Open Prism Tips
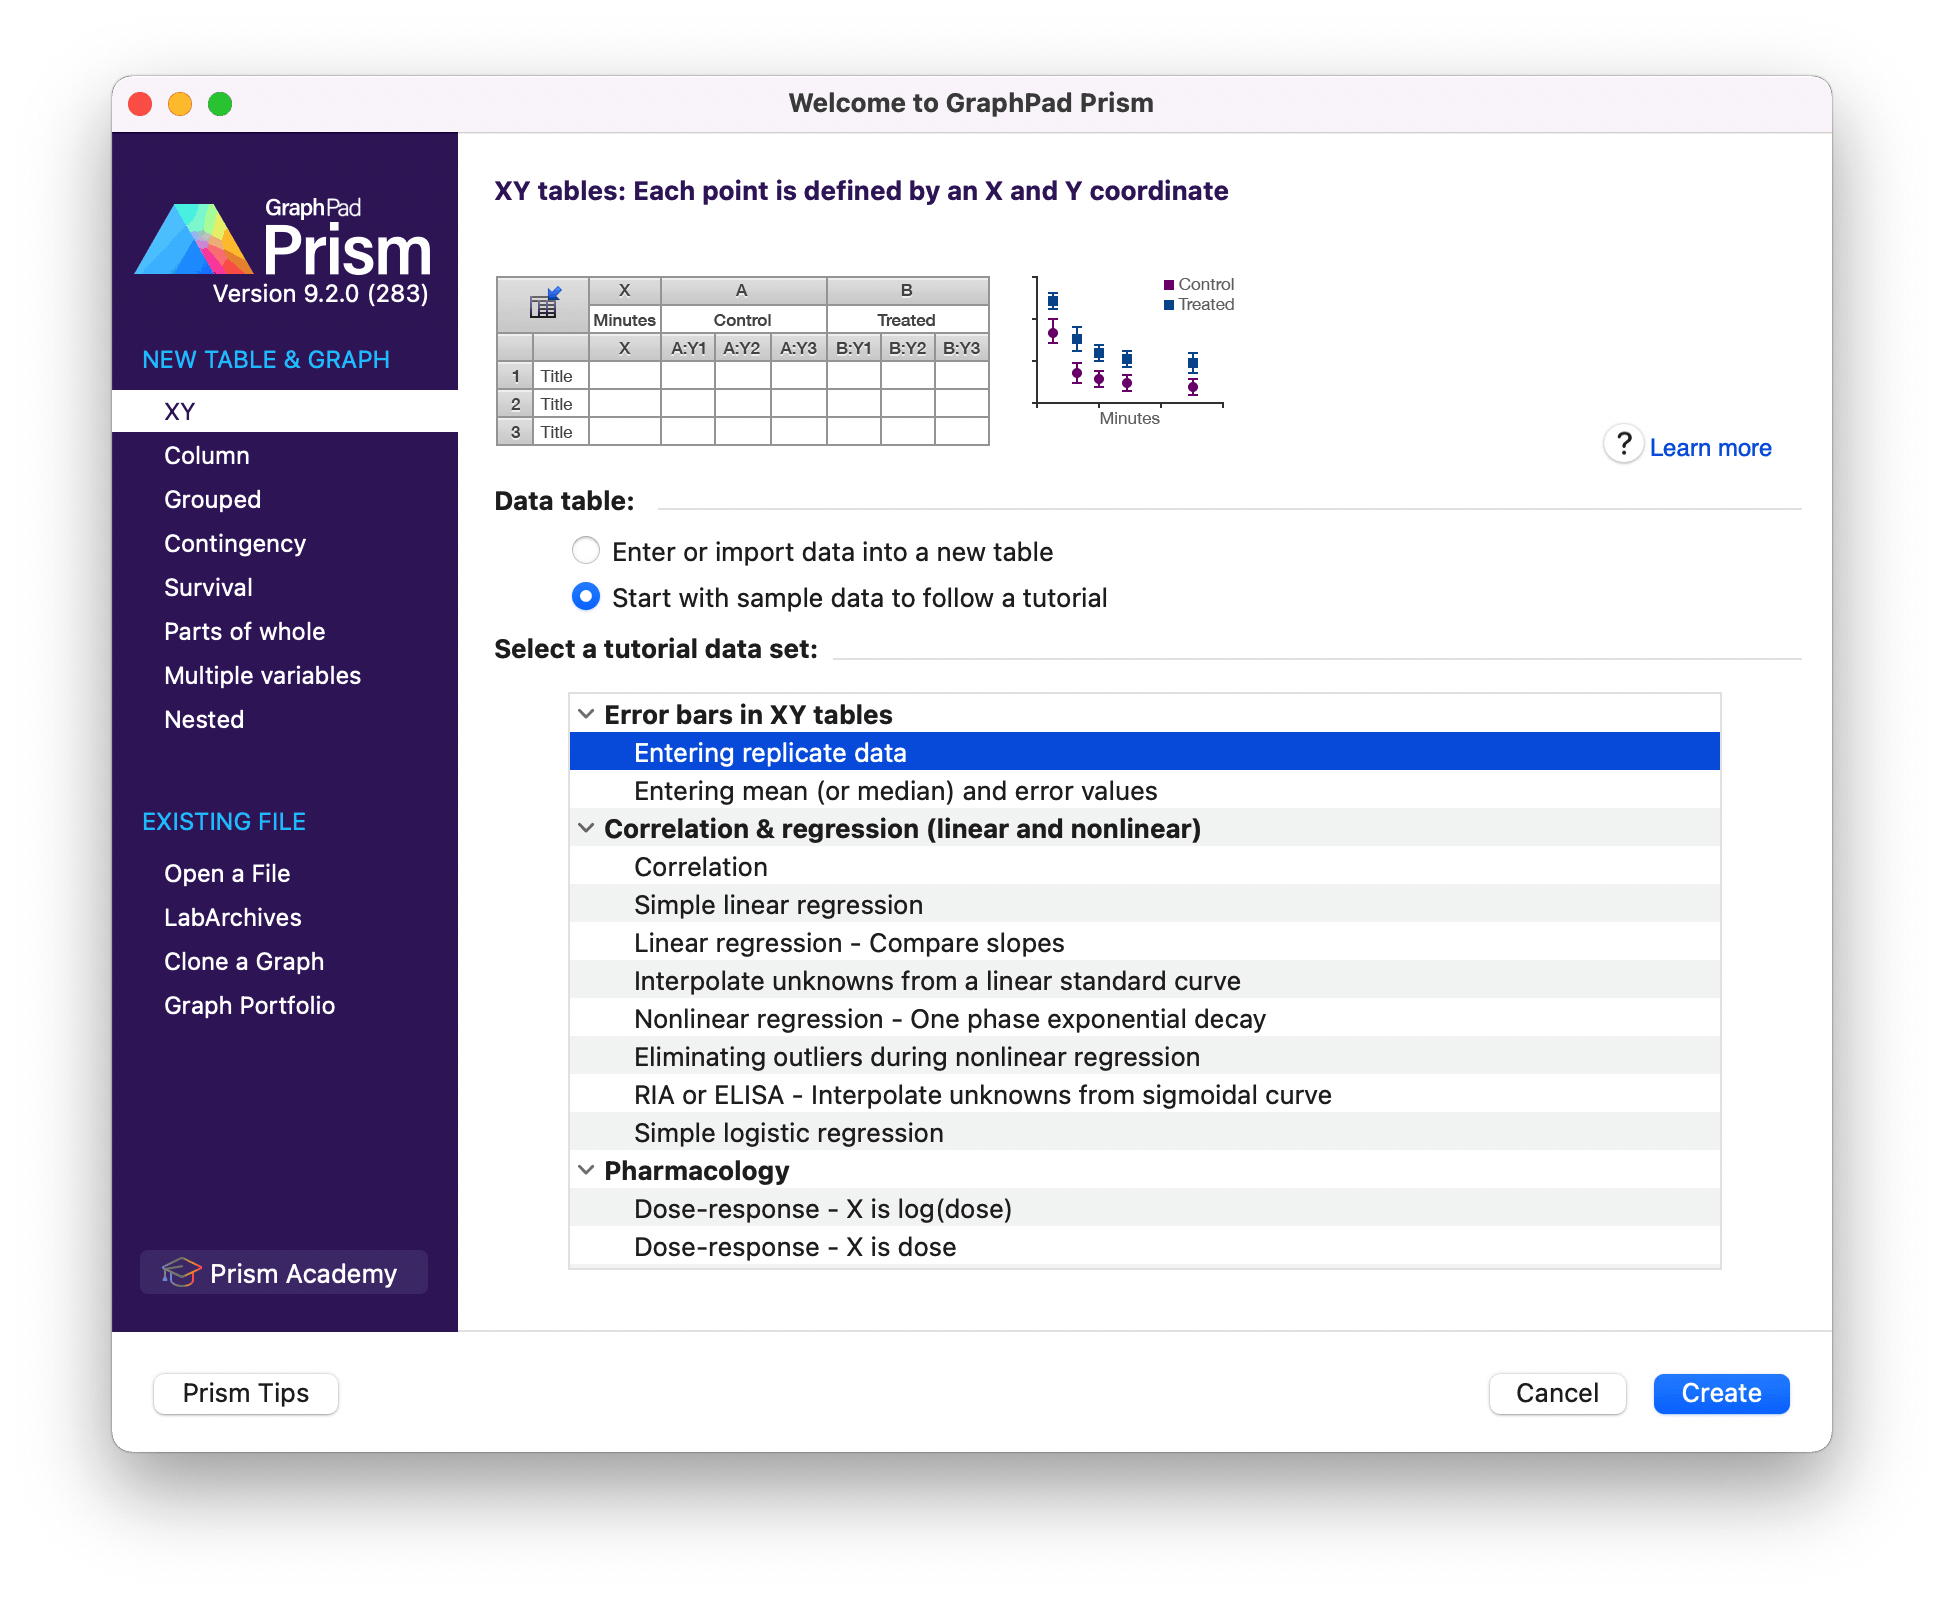 point(245,1393)
